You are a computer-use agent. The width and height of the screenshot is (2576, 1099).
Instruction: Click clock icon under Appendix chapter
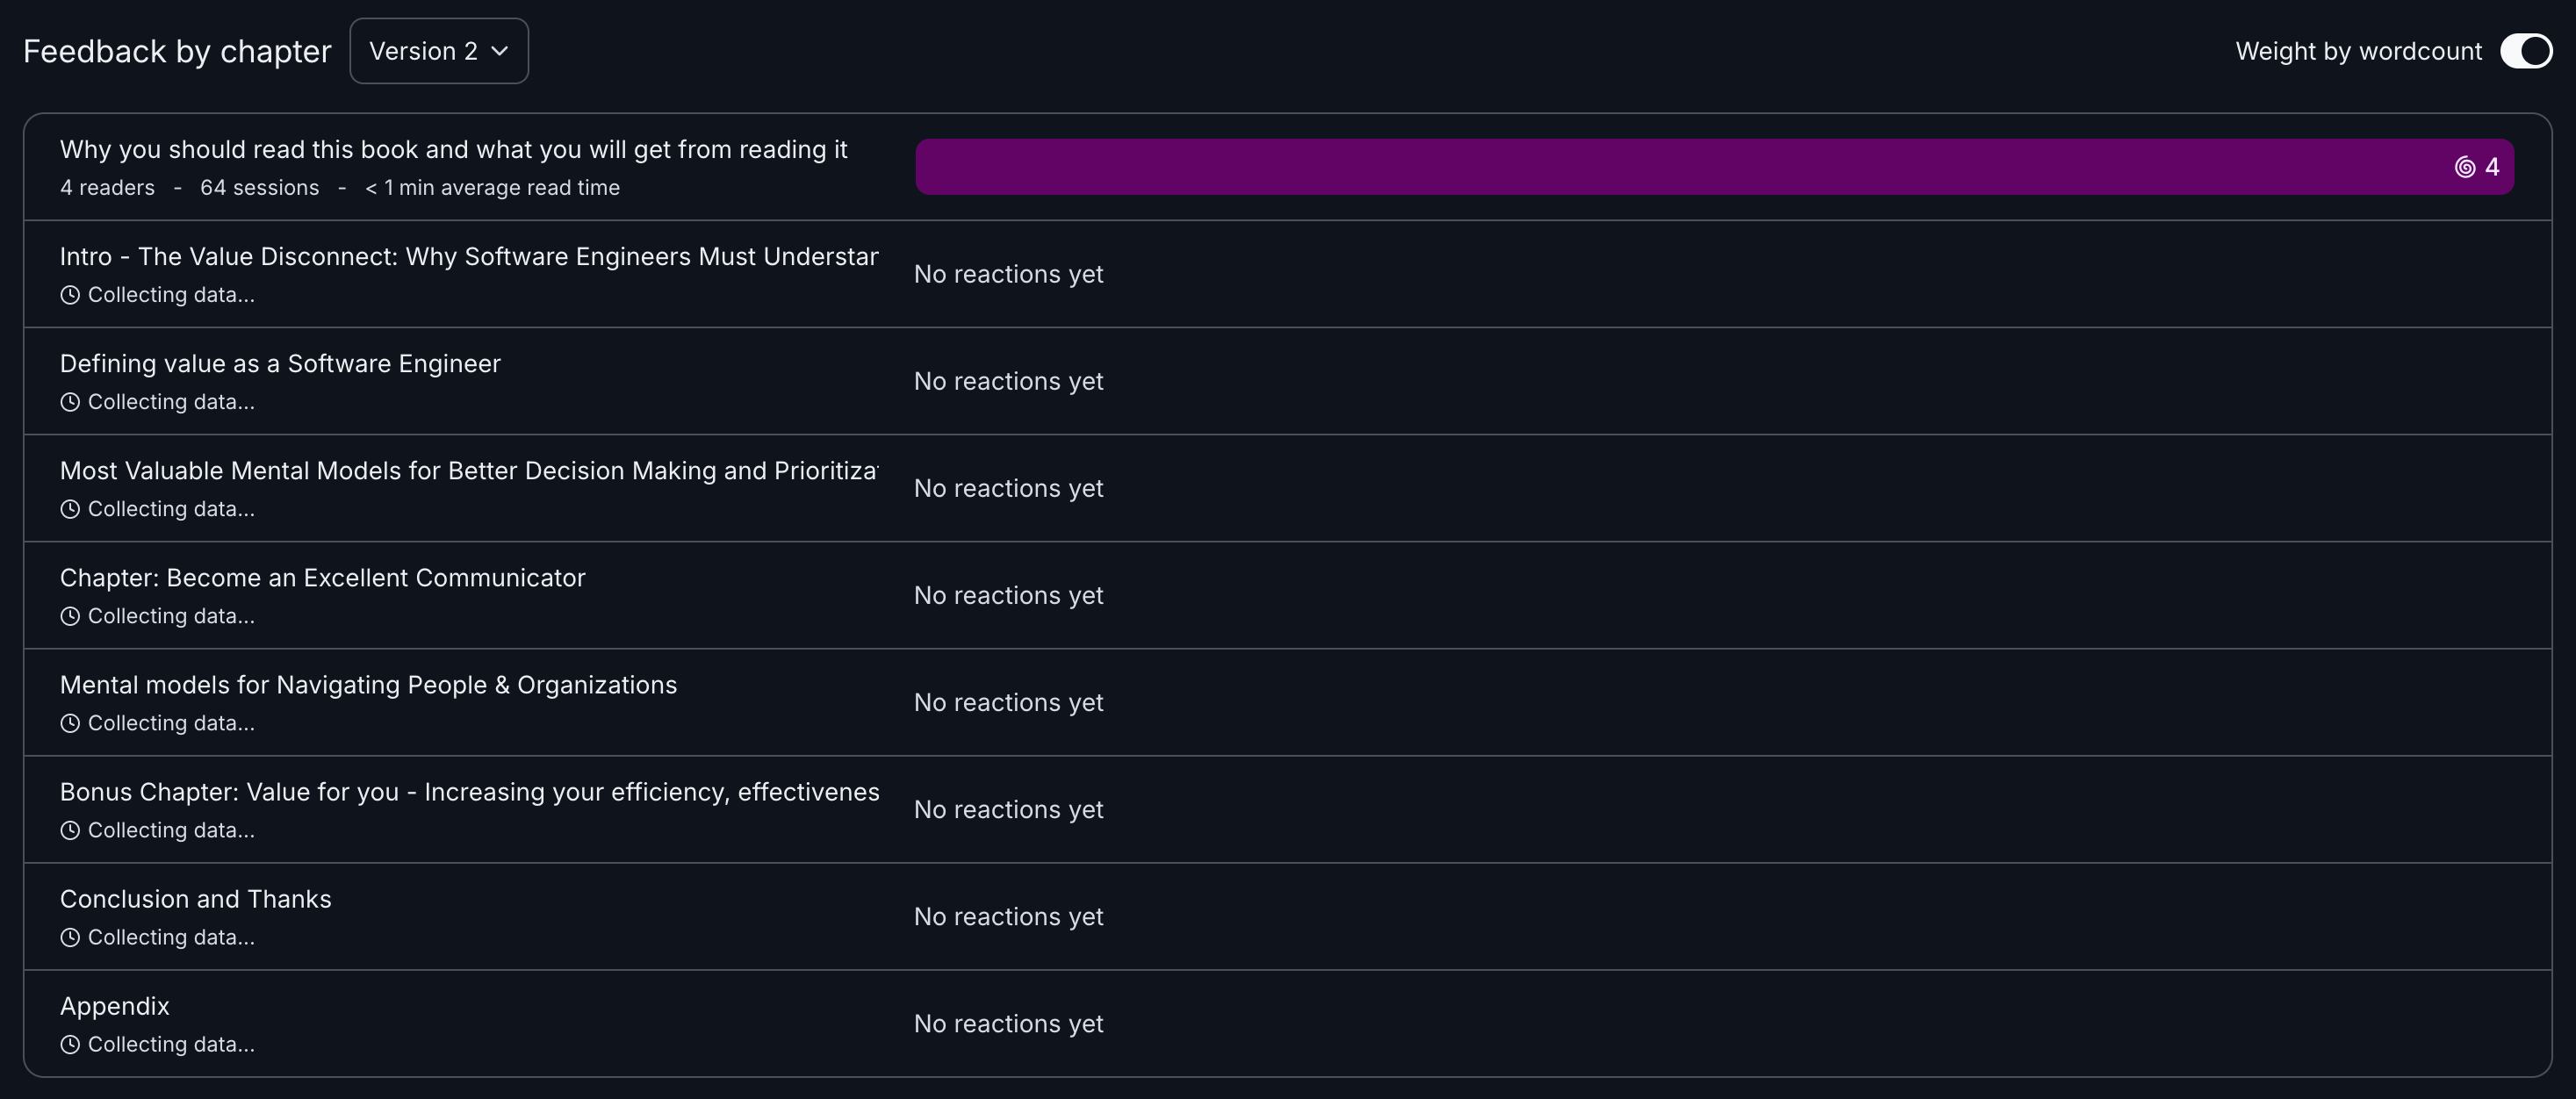click(x=70, y=1044)
